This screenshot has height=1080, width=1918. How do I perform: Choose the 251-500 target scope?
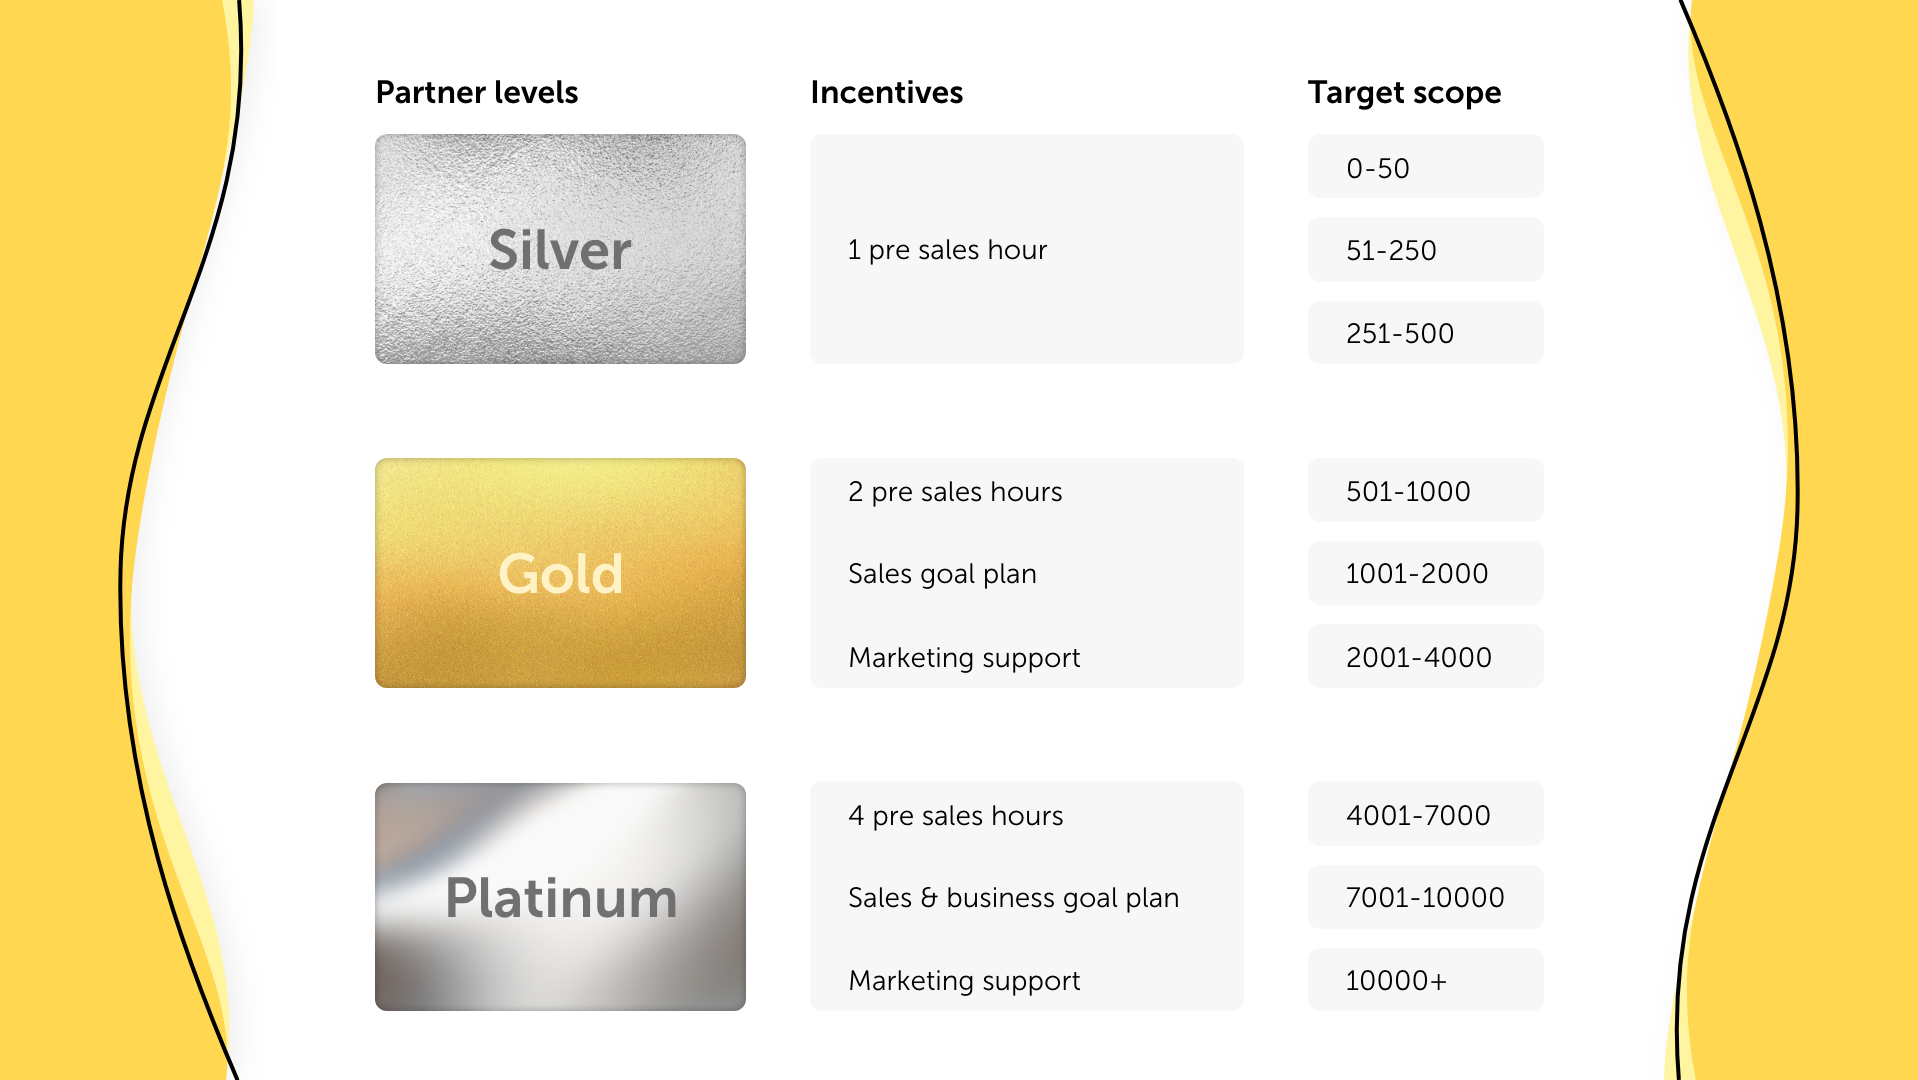(1425, 333)
